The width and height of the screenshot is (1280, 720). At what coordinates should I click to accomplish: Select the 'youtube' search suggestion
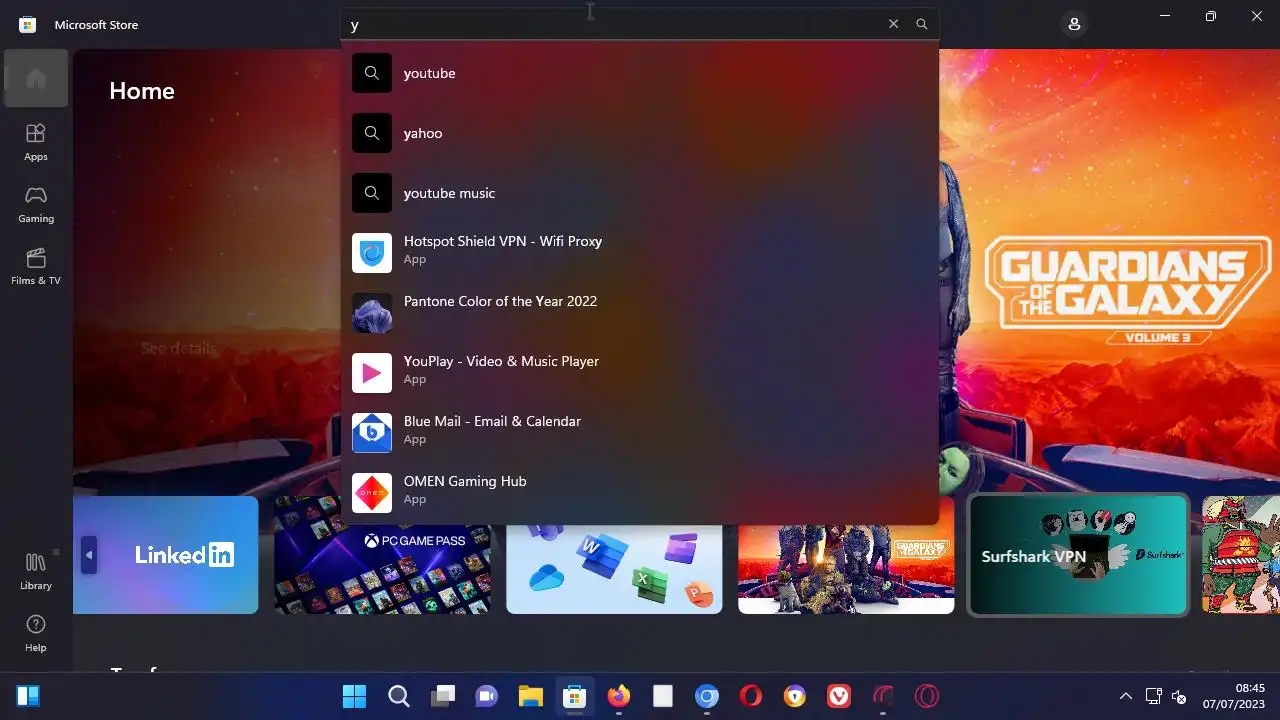640,73
